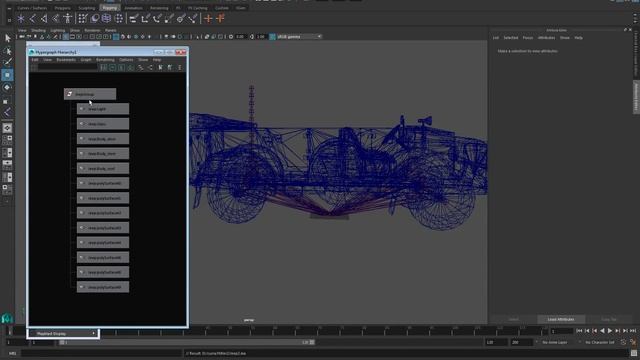
Task: Toggle color management teal icon near gamma
Action: pyautogui.click(x=272, y=37)
